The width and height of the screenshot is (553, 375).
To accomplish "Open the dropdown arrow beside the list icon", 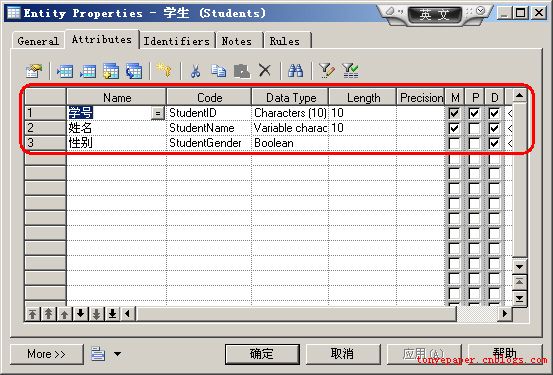I will (x=117, y=354).
